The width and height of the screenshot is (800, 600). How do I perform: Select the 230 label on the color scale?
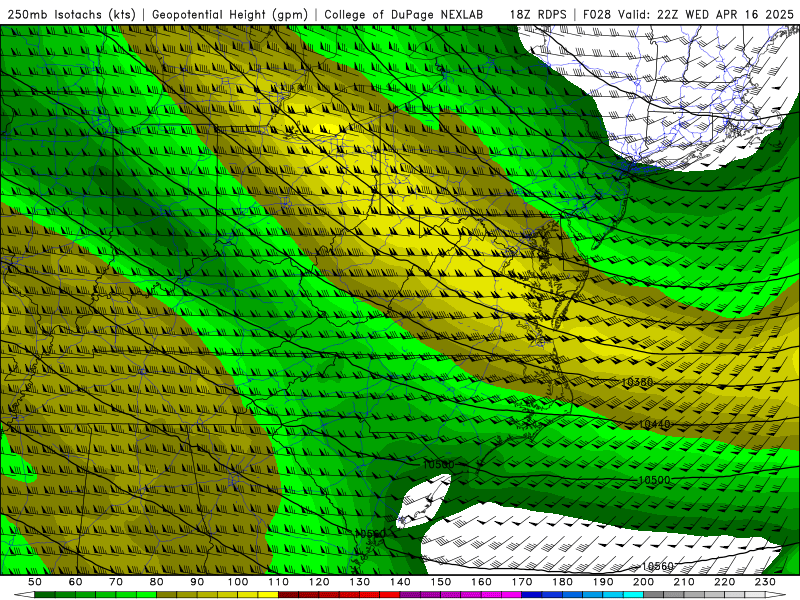(765, 582)
